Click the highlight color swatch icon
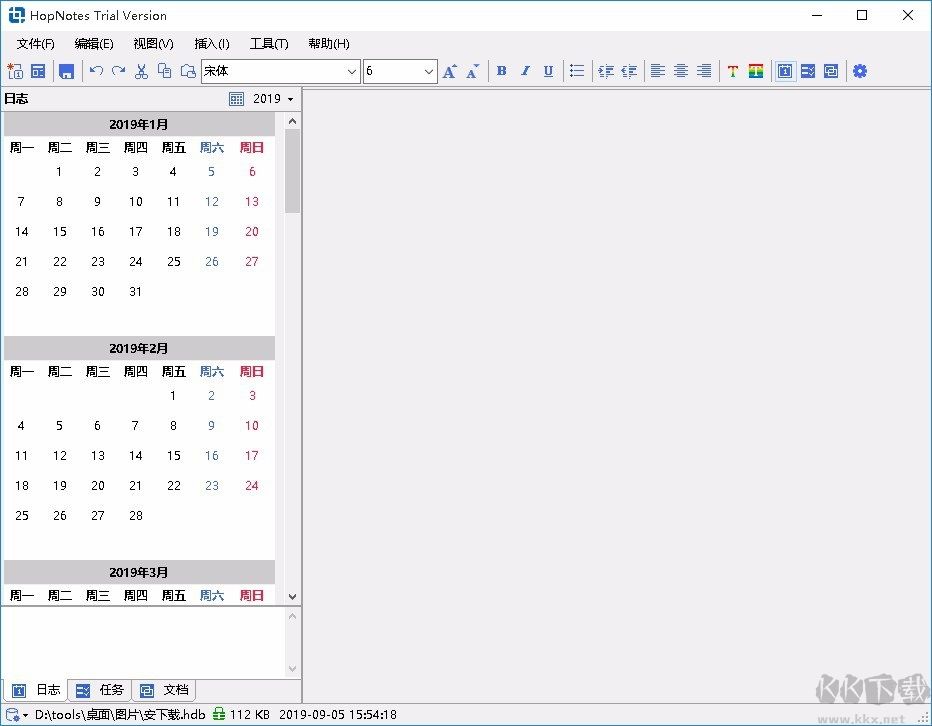The height and width of the screenshot is (726, 932). 756,70
